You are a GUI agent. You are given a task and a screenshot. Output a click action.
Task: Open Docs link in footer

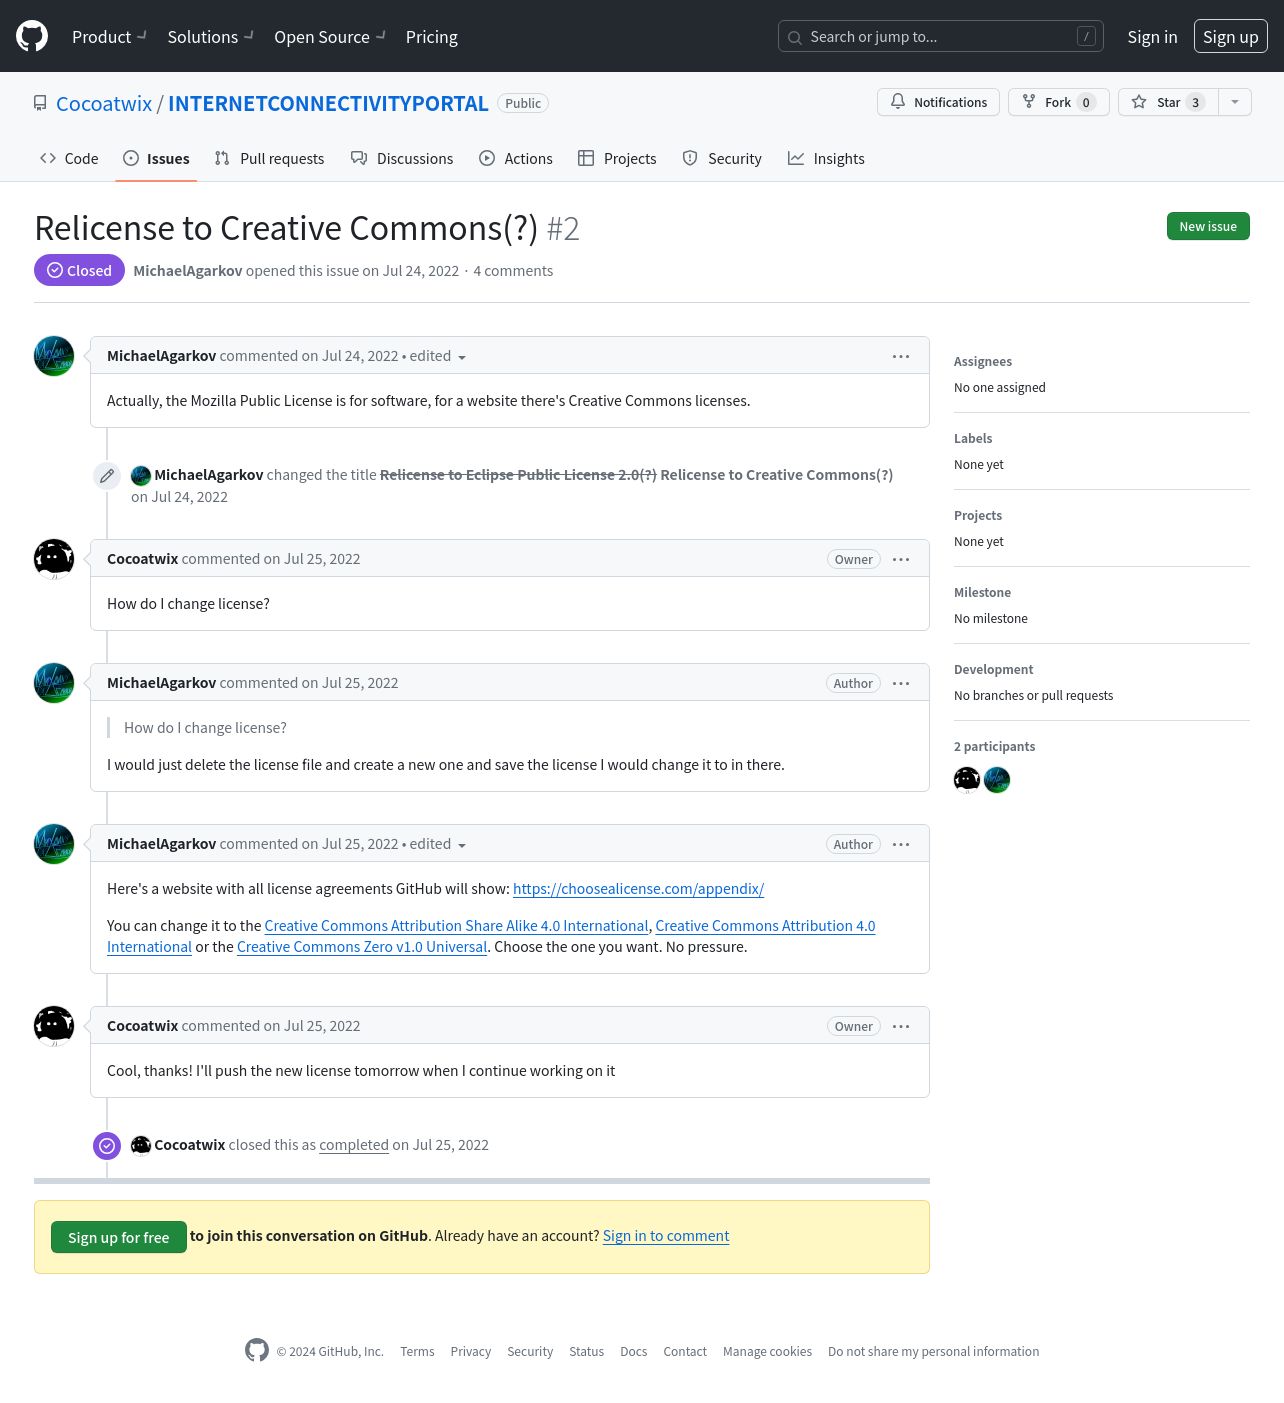click(x=633, y=1351)
